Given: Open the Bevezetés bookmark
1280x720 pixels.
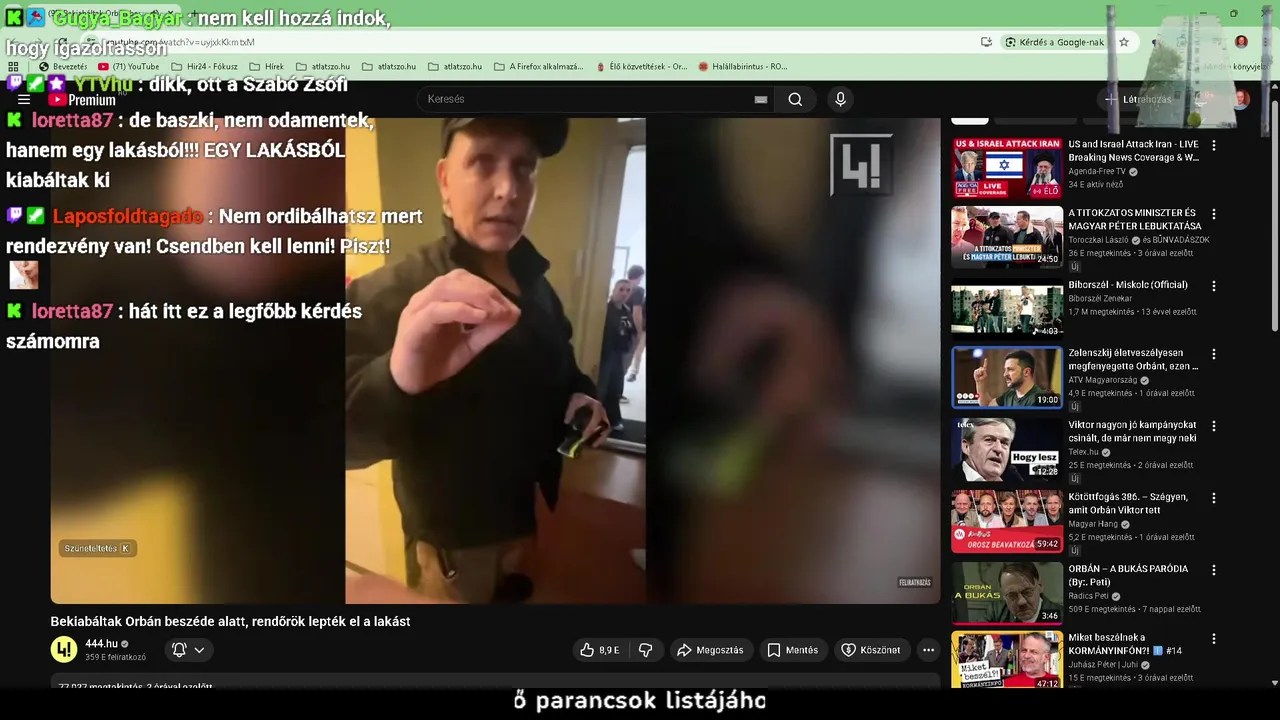Looking at the screenshot, I should coord(63,67).
